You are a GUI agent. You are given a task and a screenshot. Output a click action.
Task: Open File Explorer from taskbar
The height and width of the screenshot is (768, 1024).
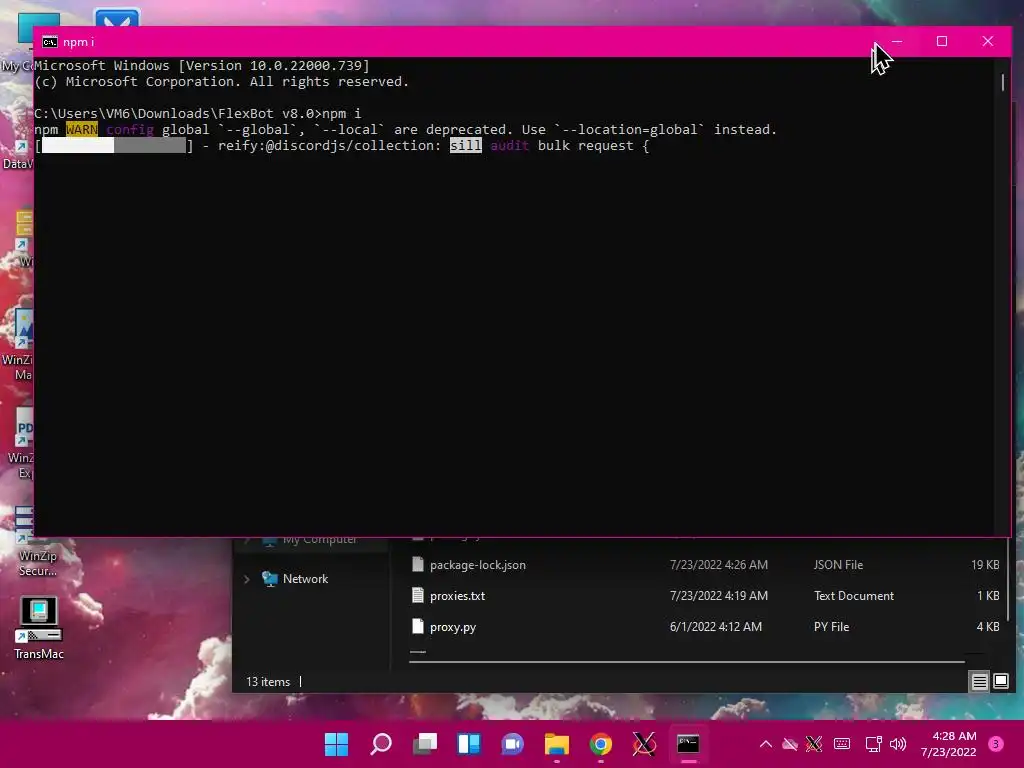tap(556, 744)
